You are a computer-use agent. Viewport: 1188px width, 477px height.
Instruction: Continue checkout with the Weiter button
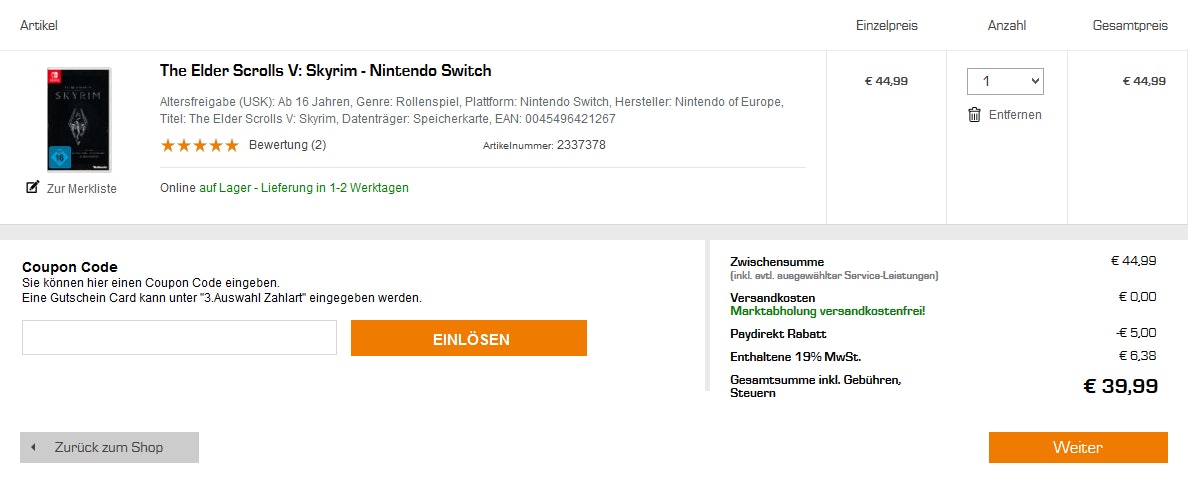[1077, 447]
